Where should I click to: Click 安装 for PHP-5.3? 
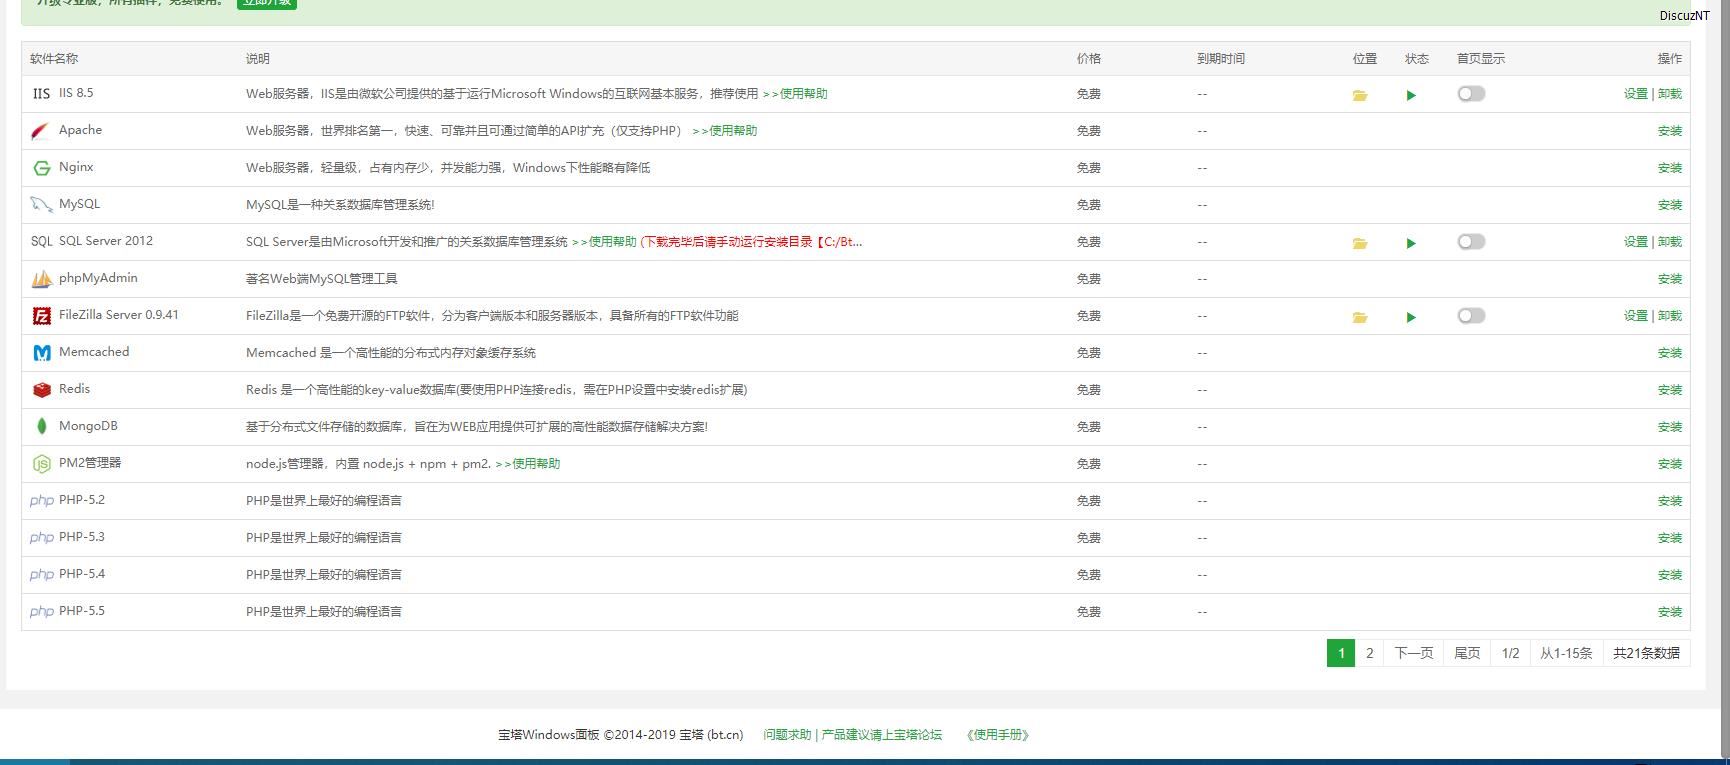tap(1670, 538)
